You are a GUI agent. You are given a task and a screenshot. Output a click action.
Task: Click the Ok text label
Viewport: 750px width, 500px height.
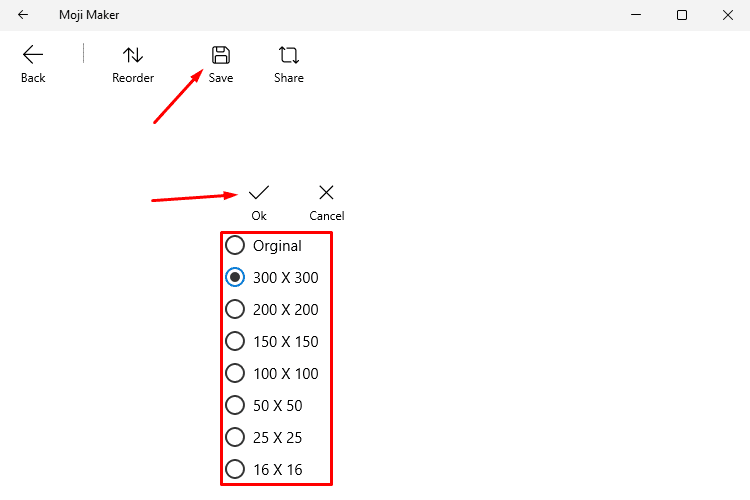259,216
